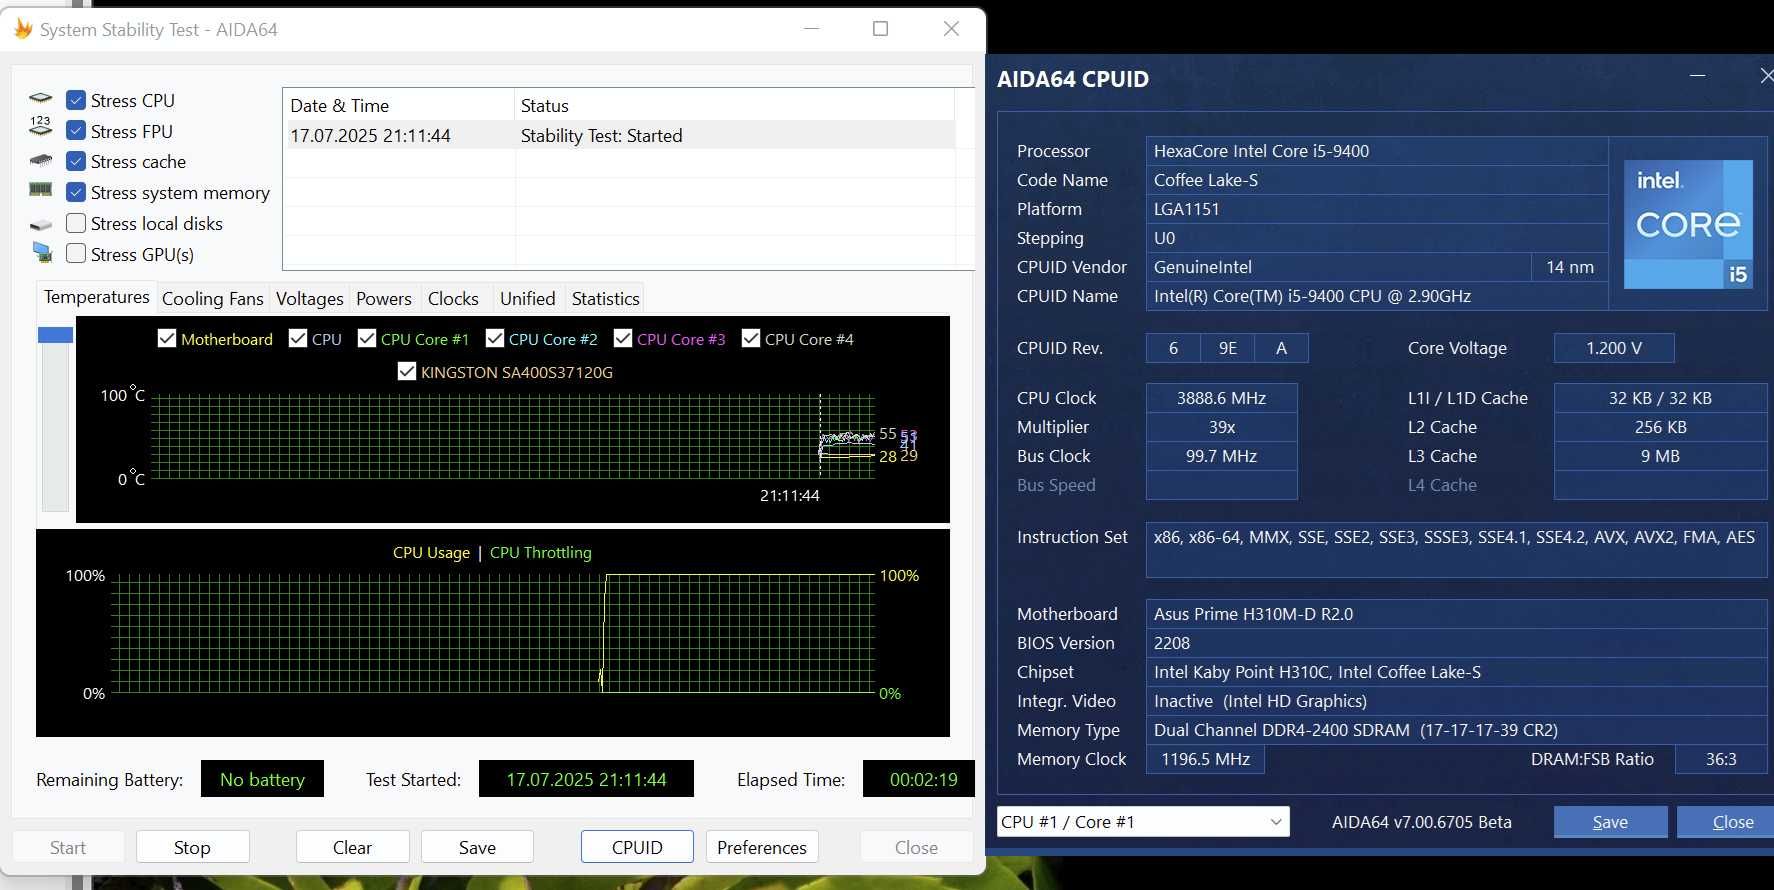This screenshot has width=1774, height=890.
Task: Minimize the AIDA64 CPUID window
Action: click(1697, 76)
